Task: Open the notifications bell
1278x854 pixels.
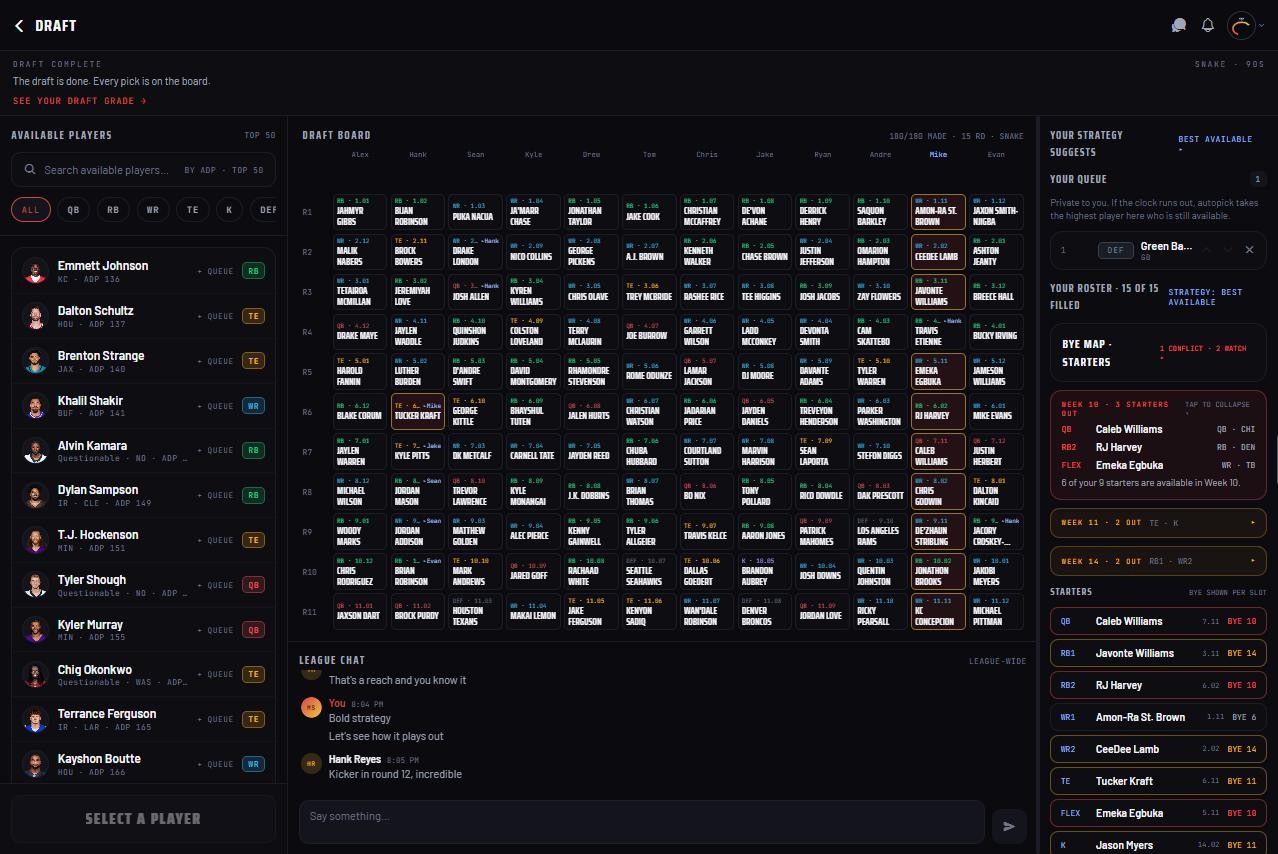Action: pyautogui.click(x=1208, y=26)
